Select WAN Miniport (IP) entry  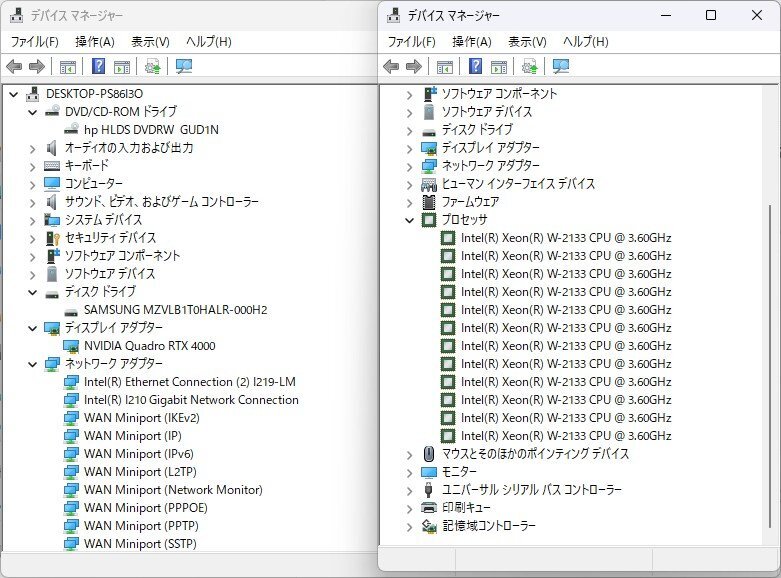132,436
